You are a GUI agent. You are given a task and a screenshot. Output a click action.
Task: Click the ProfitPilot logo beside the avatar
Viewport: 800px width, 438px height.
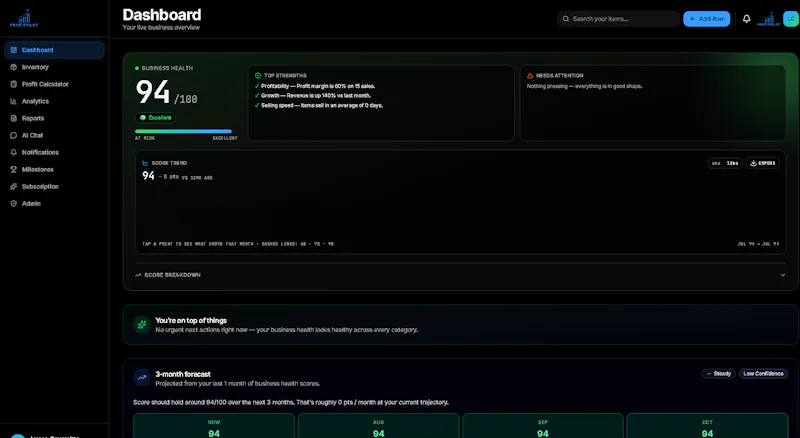click(x=768, y=19)
